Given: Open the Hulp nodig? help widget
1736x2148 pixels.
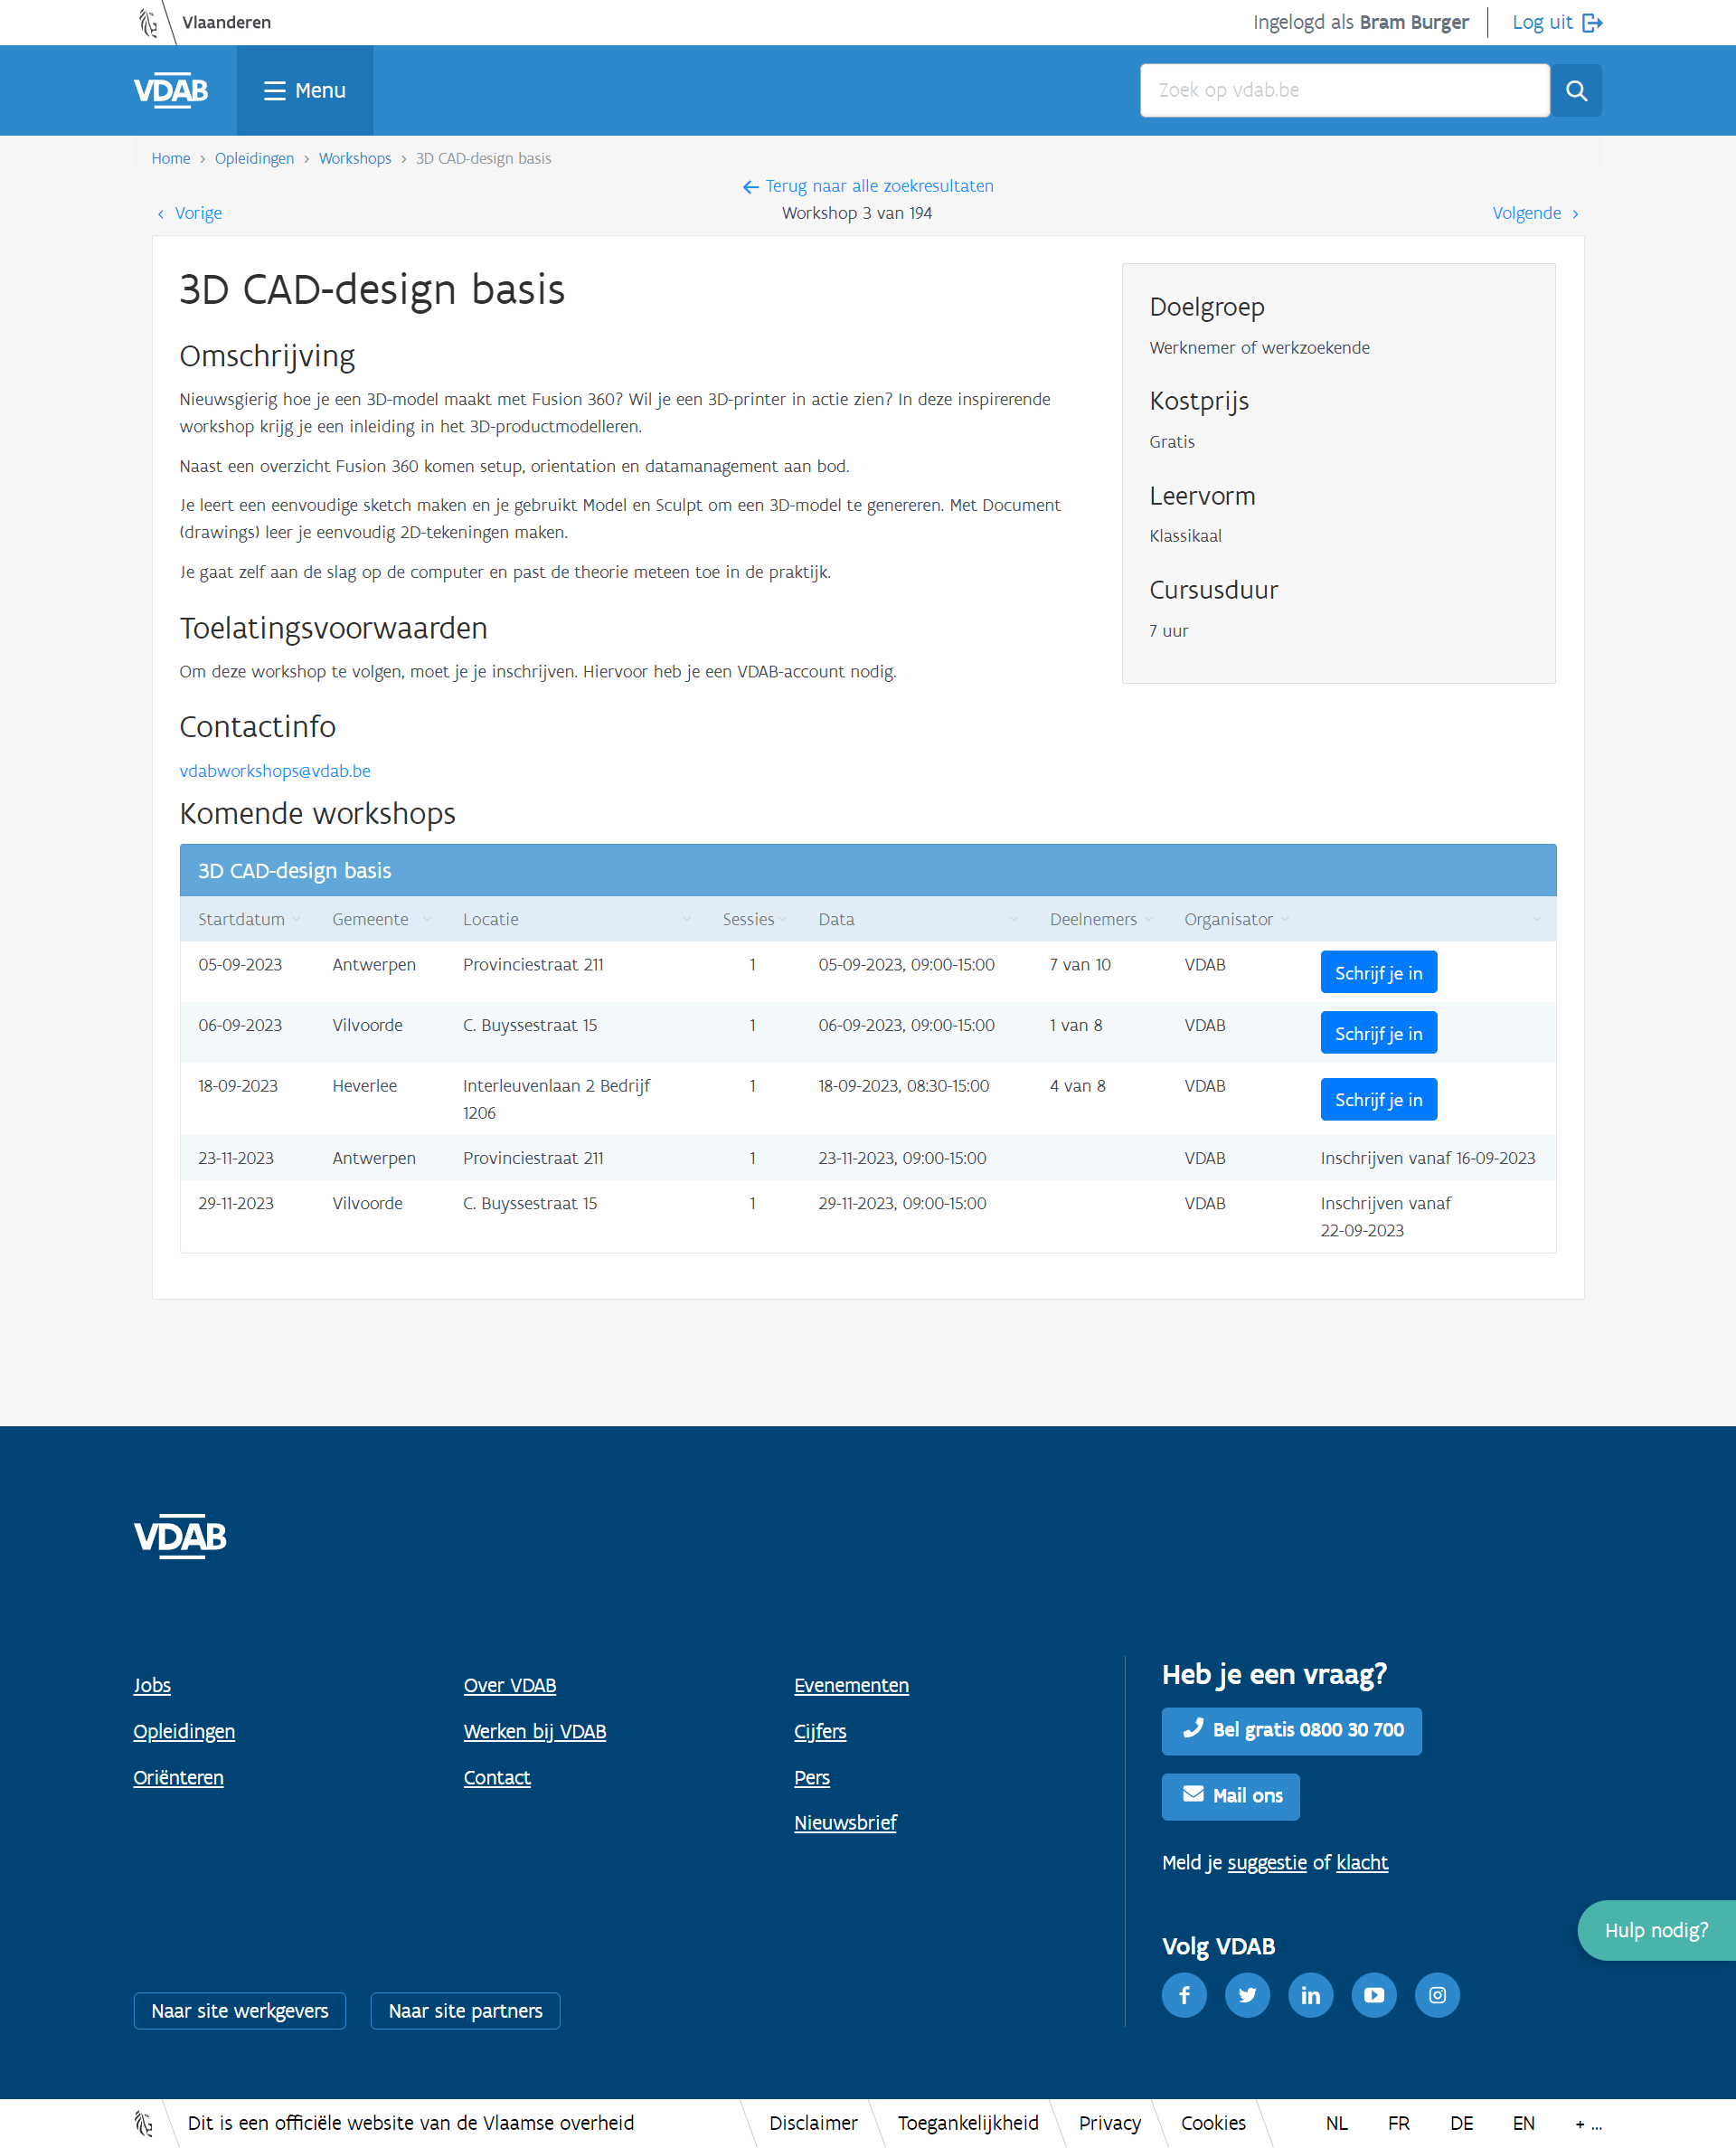Looking at the screenshot, I should 1655,1930.
